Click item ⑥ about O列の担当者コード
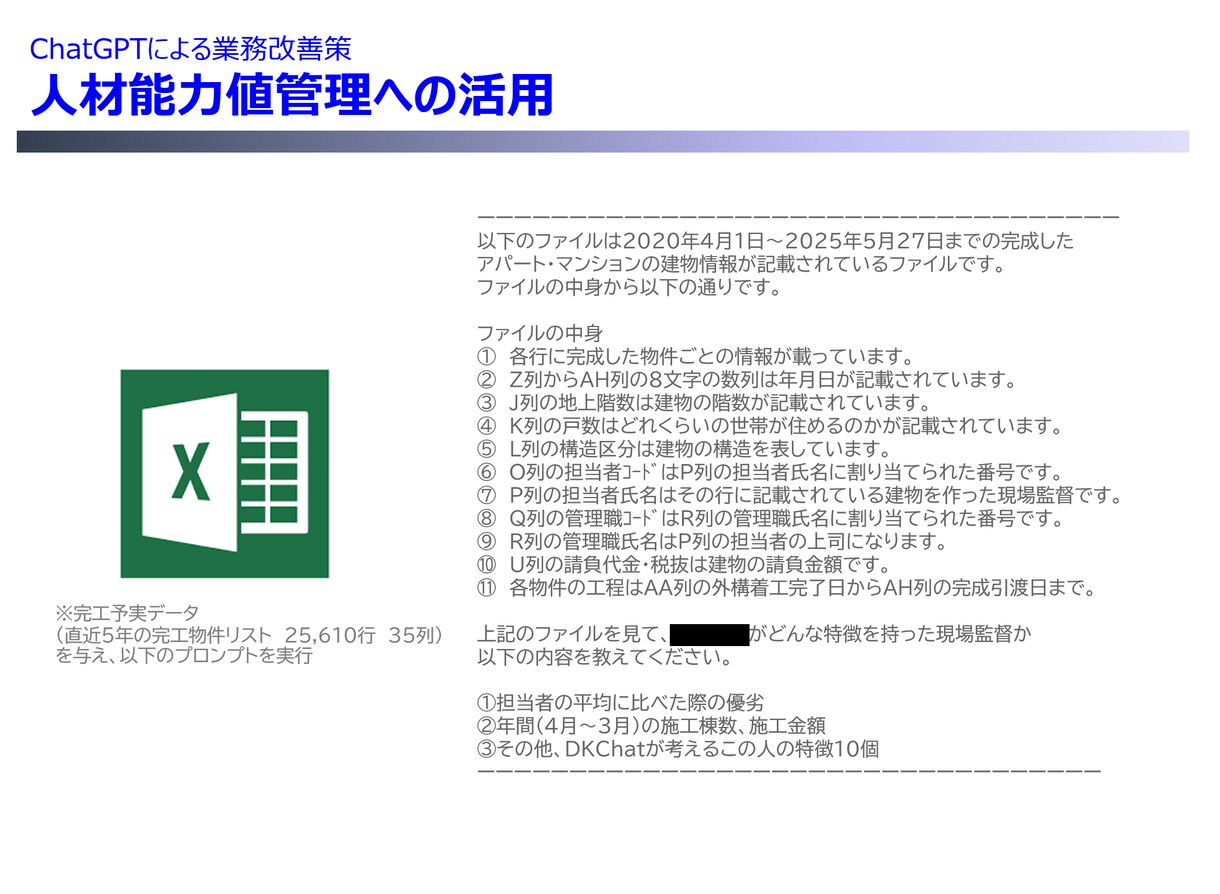Viewport: 1220px width, 894px height. click(x=770, y=472)
